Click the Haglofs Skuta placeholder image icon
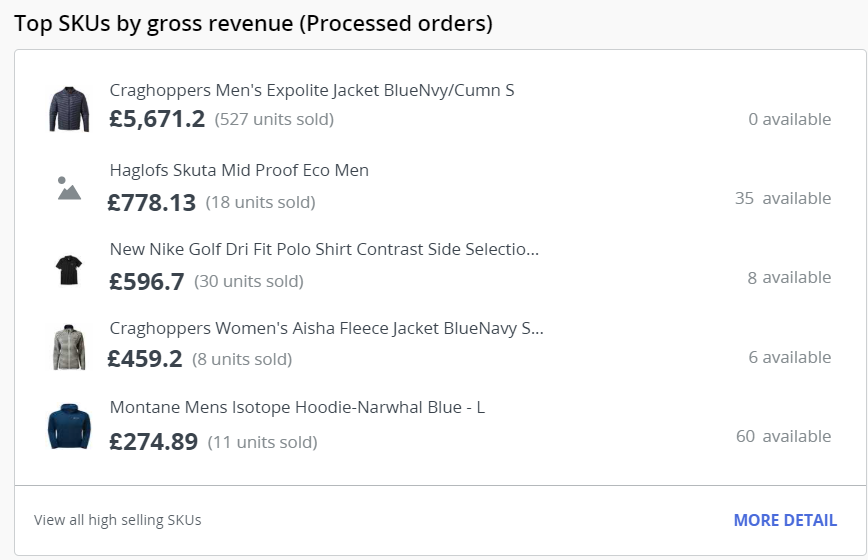This screenshot has width=868, height=560. (x=69, y=187)
